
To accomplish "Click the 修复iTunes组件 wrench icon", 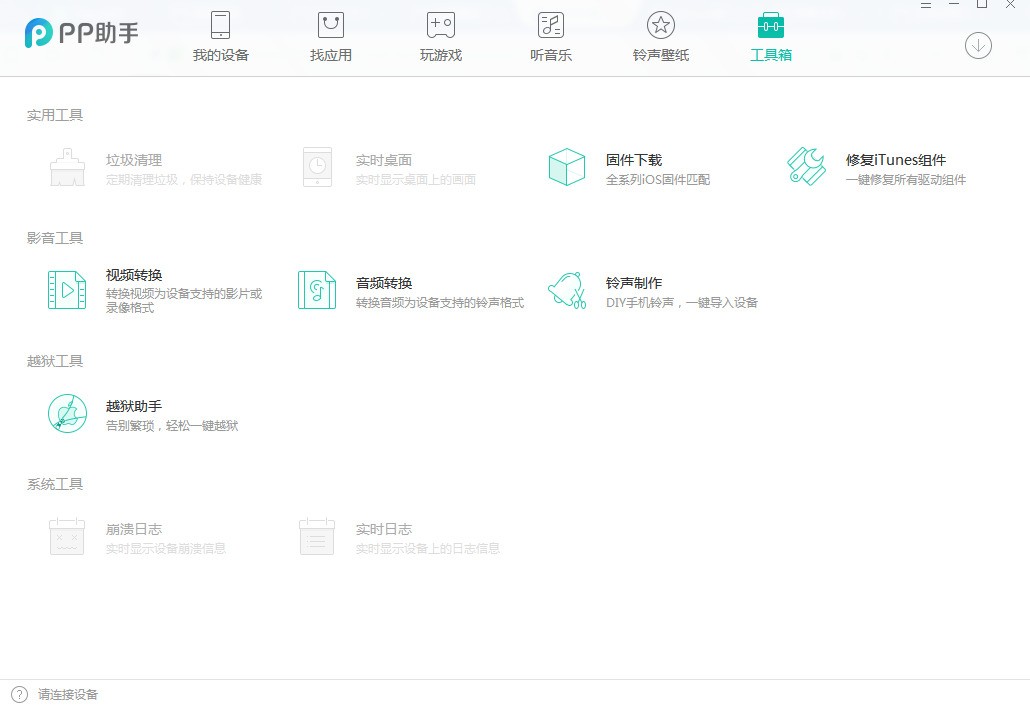I will [806, 167].
